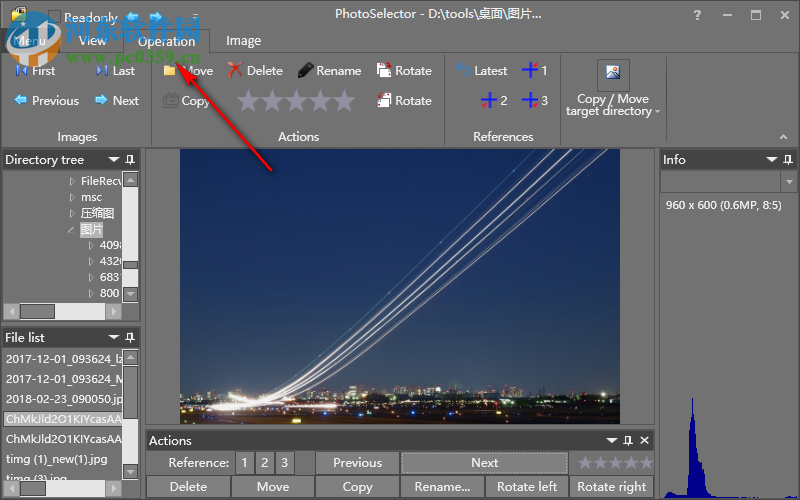800x500 pixels.
Task: Set reference 1 in the ribbon
Action: pyautogui.click(x=535, y=70)
